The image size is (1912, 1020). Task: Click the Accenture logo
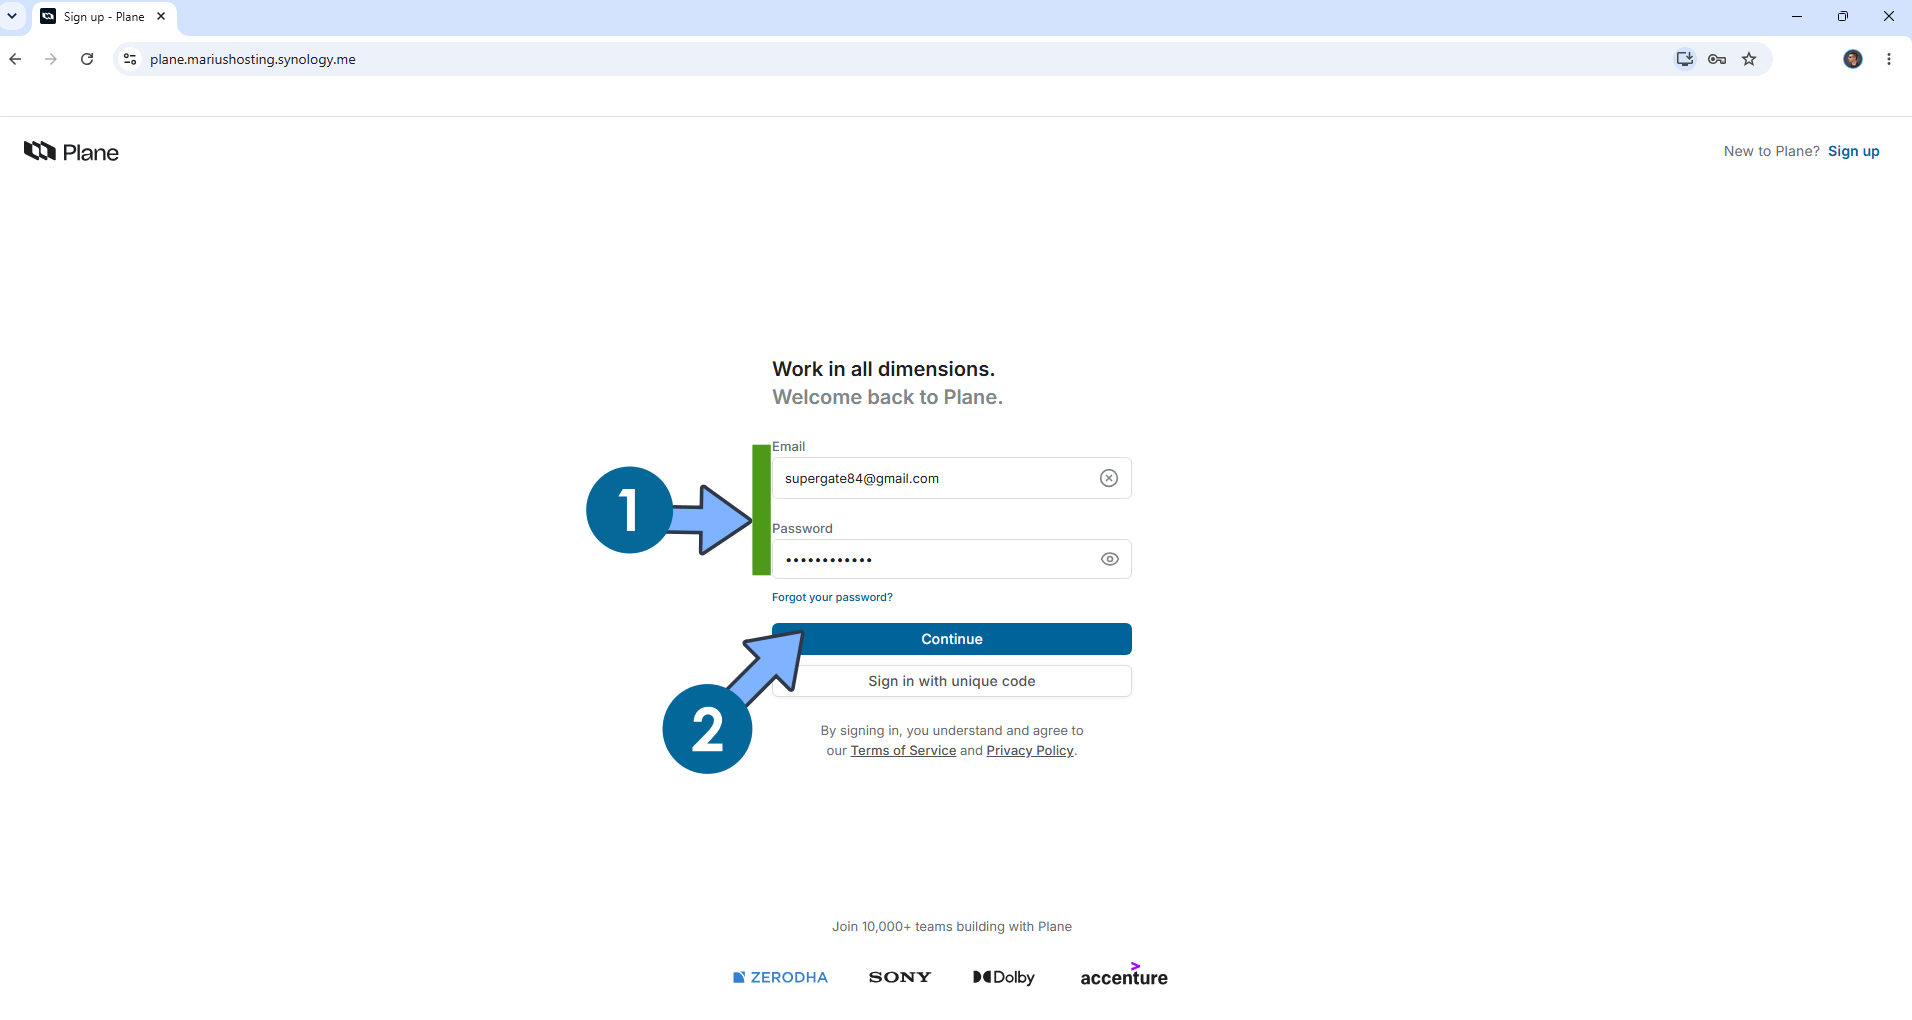[1124, 975]
